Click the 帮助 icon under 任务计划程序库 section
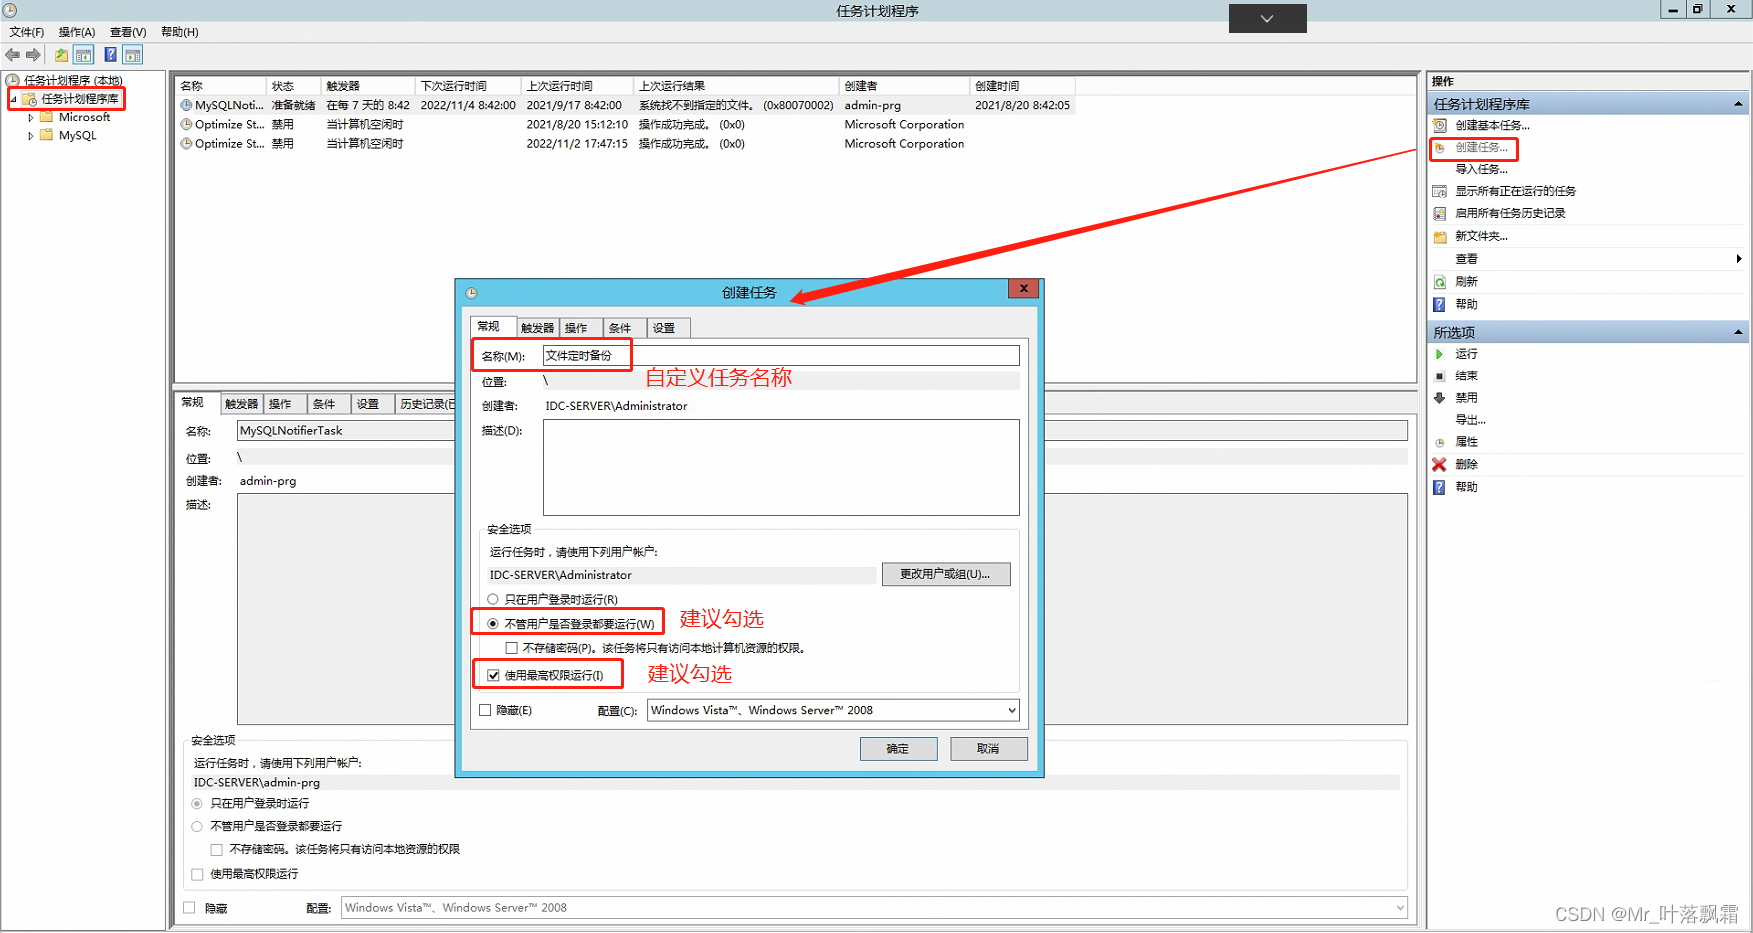This screenshot has width=1753, height=933. [1439, 304]
